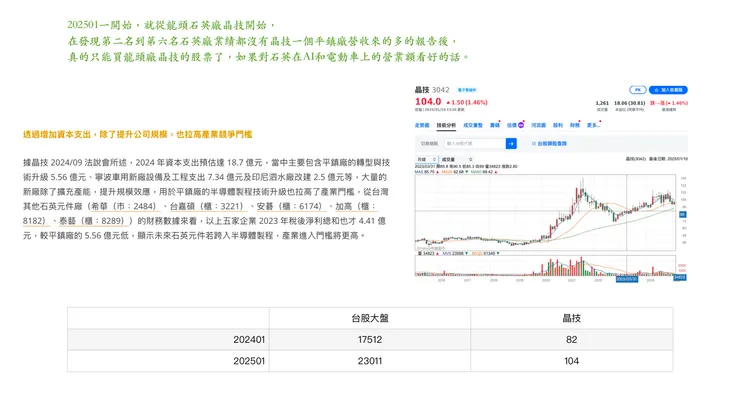Open the 走勢圖 tab
Viewport: 740px width, 395px height.
coord(422,125)
